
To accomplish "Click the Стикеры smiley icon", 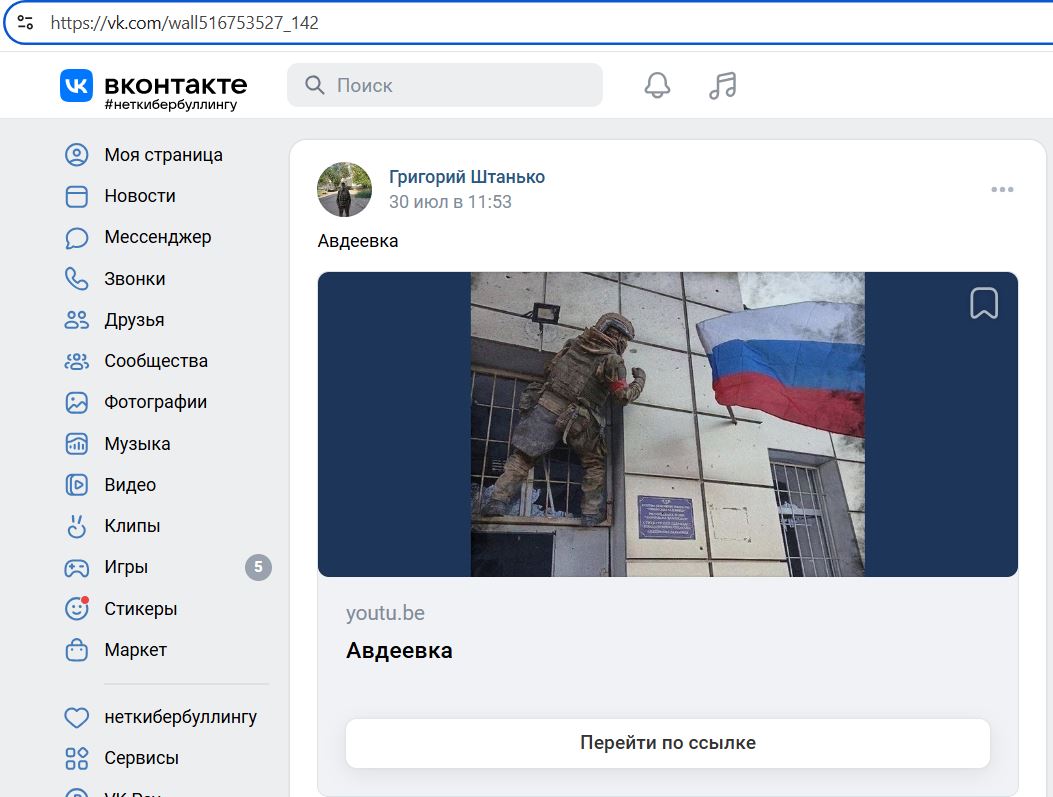I will click(x=77, y=608).
